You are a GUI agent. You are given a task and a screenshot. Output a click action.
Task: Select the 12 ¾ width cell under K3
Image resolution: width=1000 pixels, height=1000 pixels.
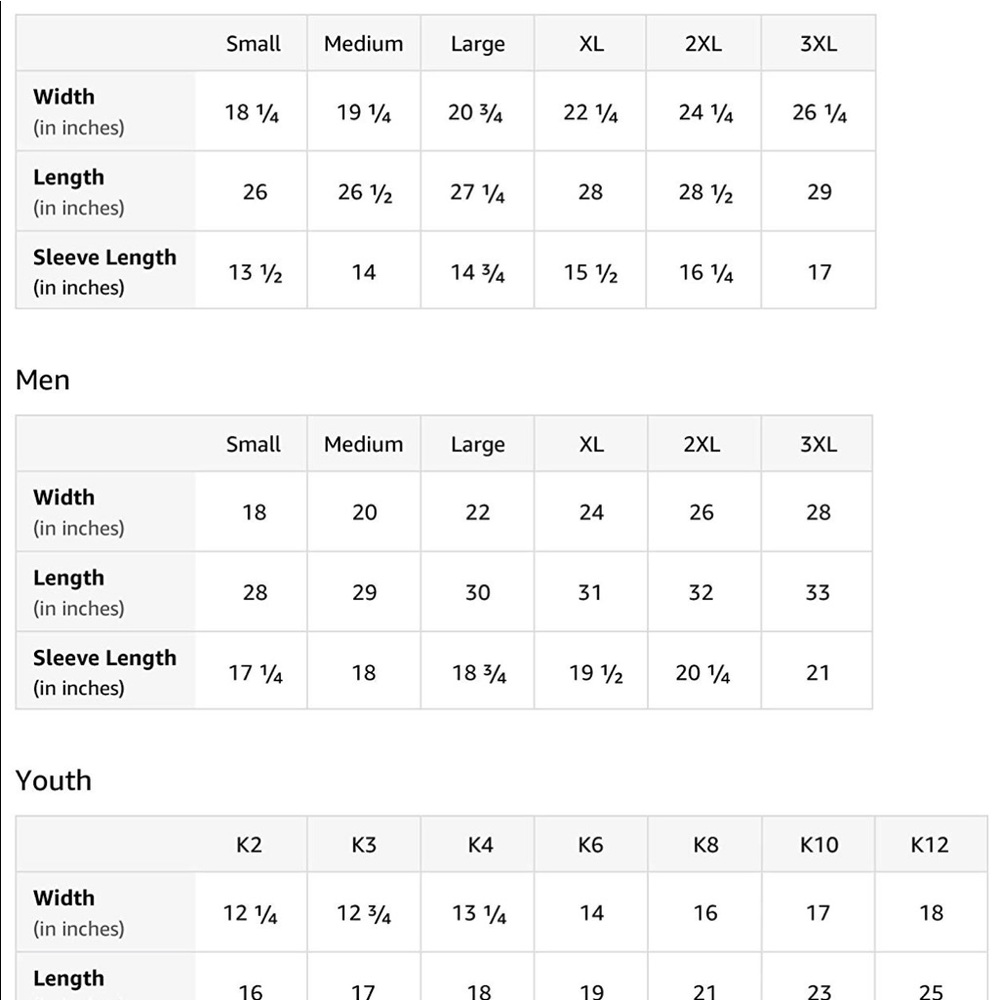[364, 913]
